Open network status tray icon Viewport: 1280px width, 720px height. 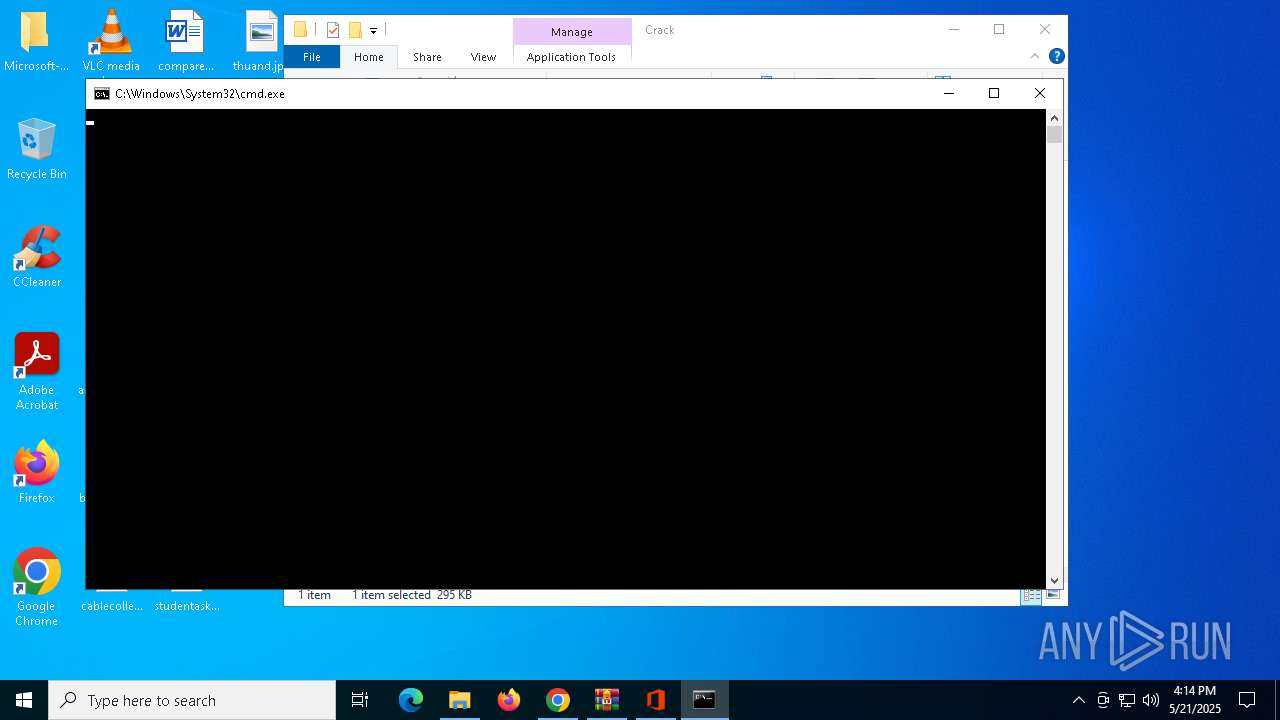coord(1127,700)
